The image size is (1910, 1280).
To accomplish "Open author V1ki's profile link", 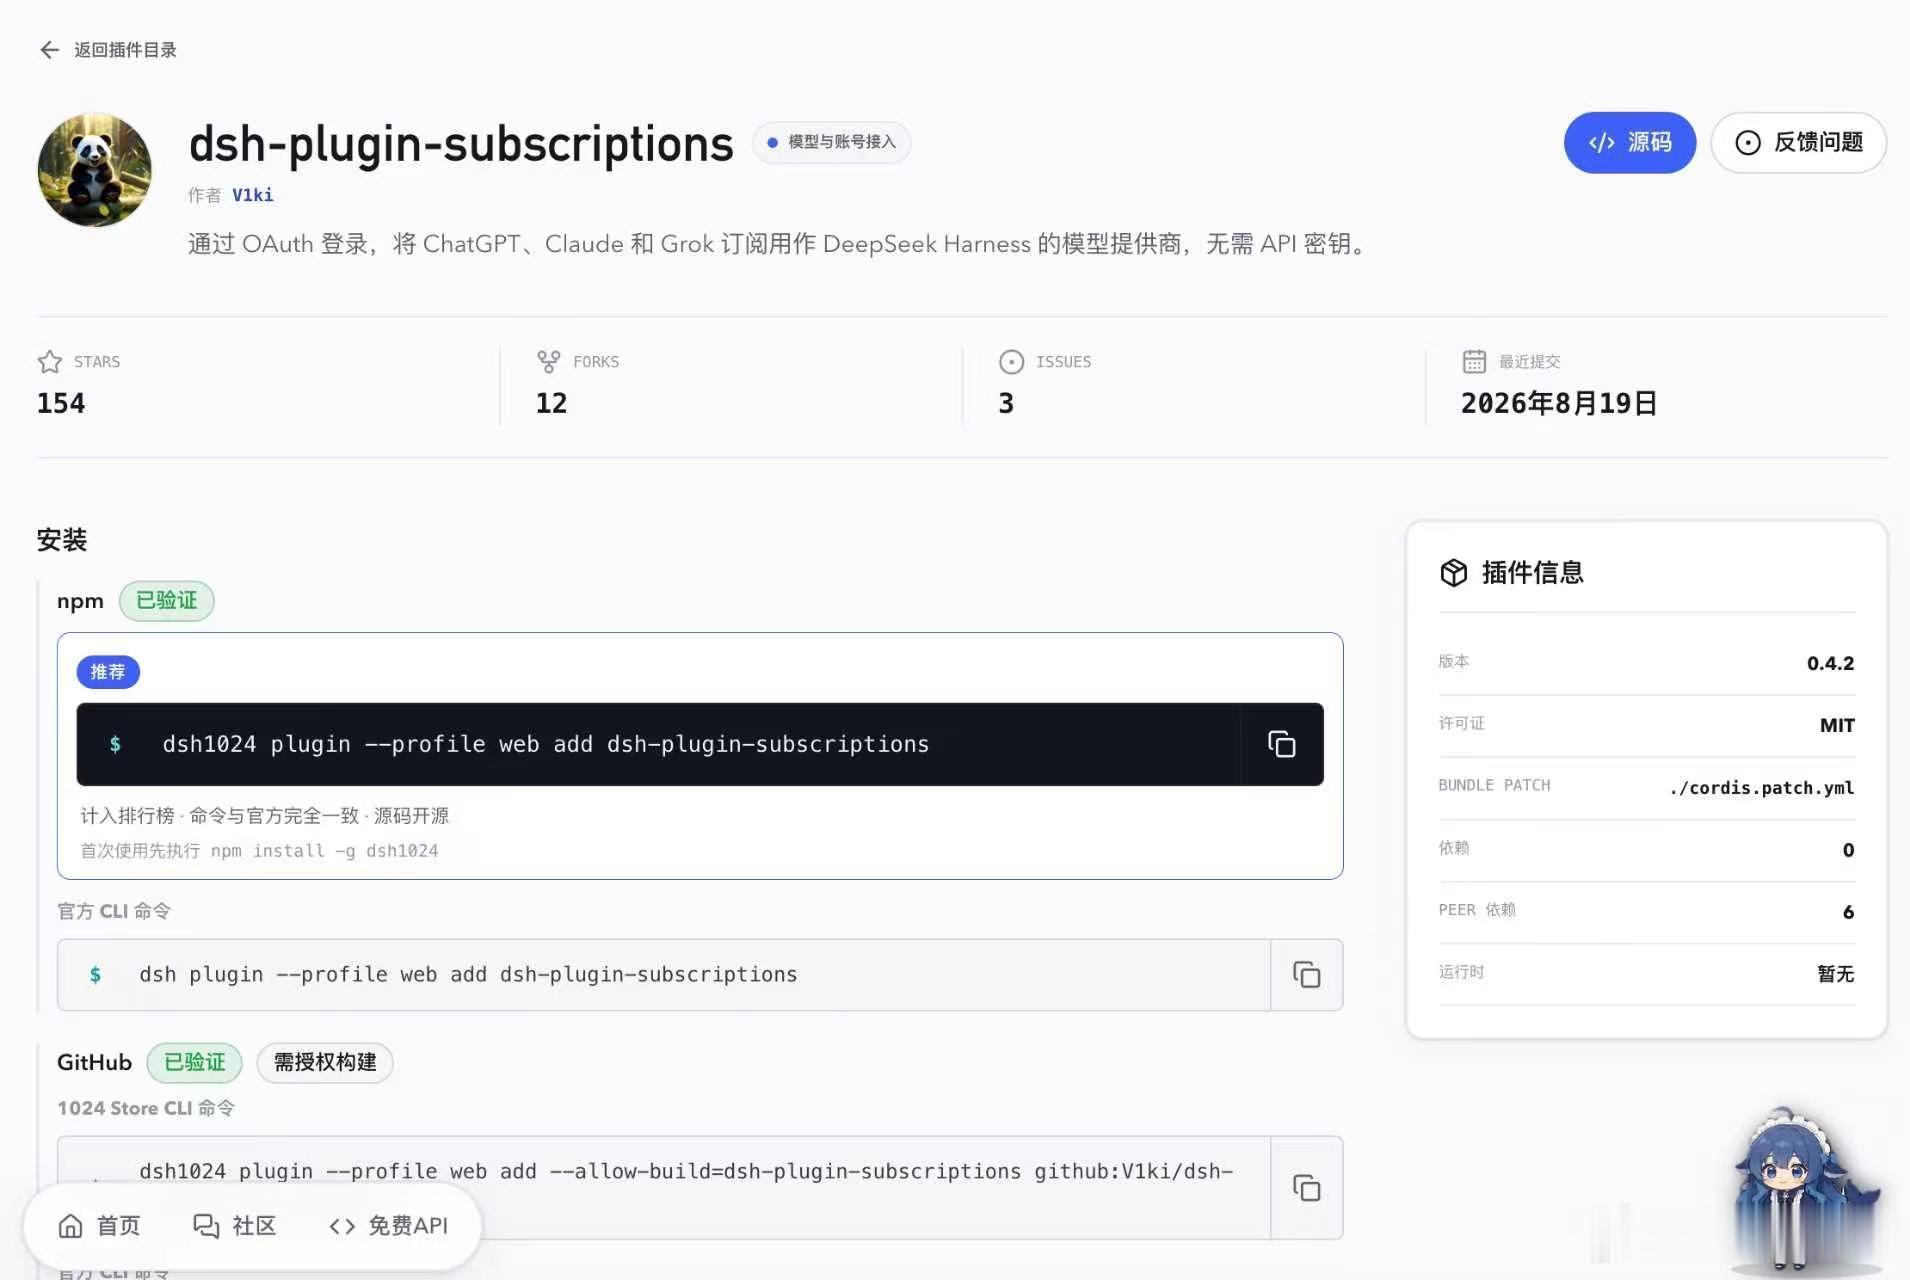I will (x=252, y=195).
